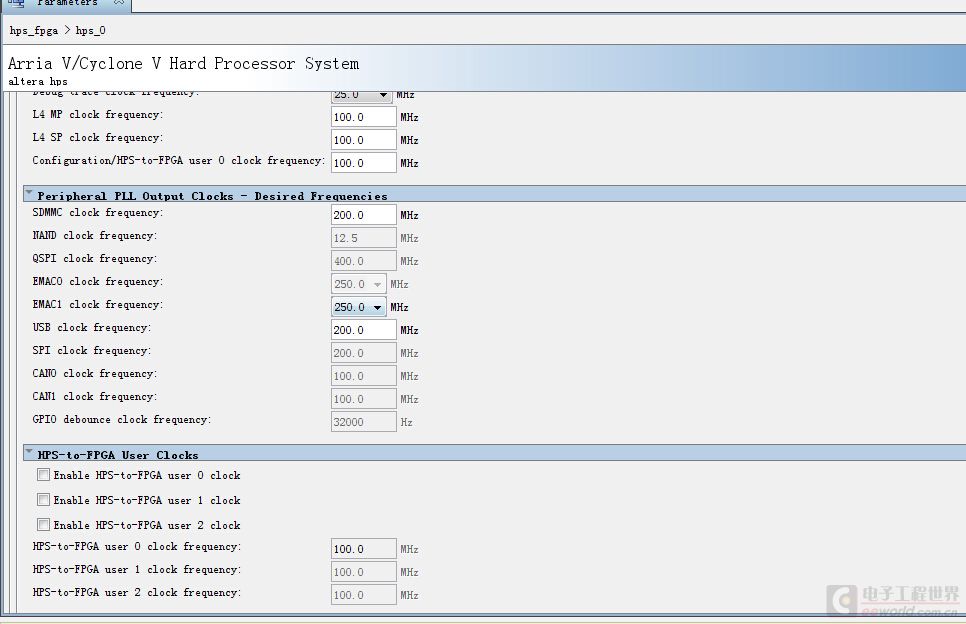Screen dimensions: 966x624
Task: Enable HPS-to-FPGA user 2 clock checkbox
Action: [x=43, y=525]
